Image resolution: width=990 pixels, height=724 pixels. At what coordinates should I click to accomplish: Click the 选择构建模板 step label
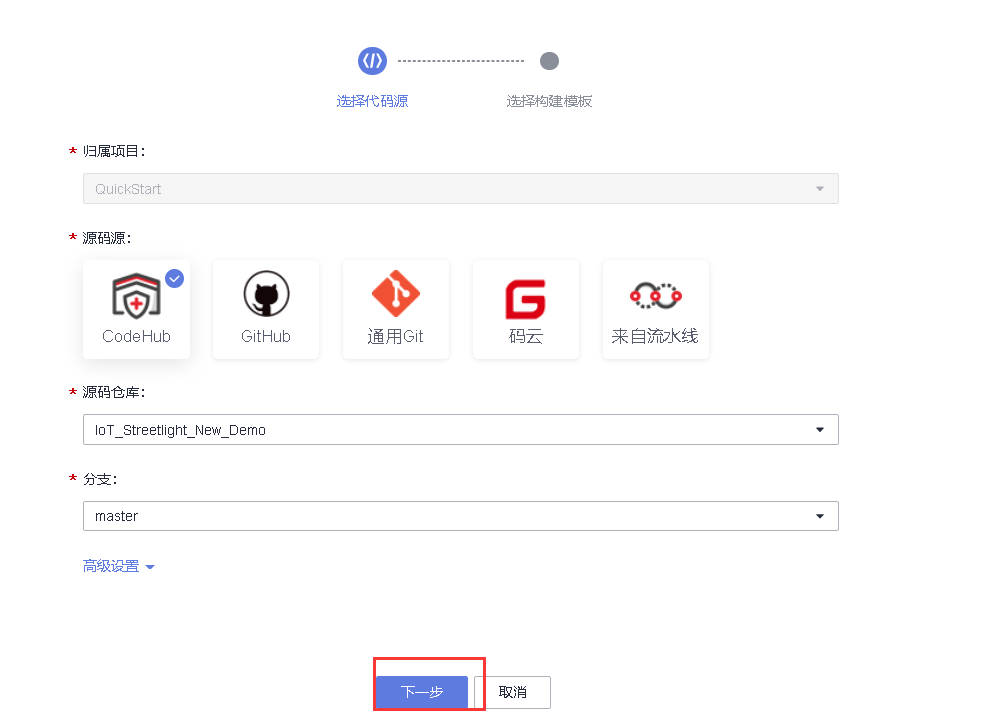point(549,101)
